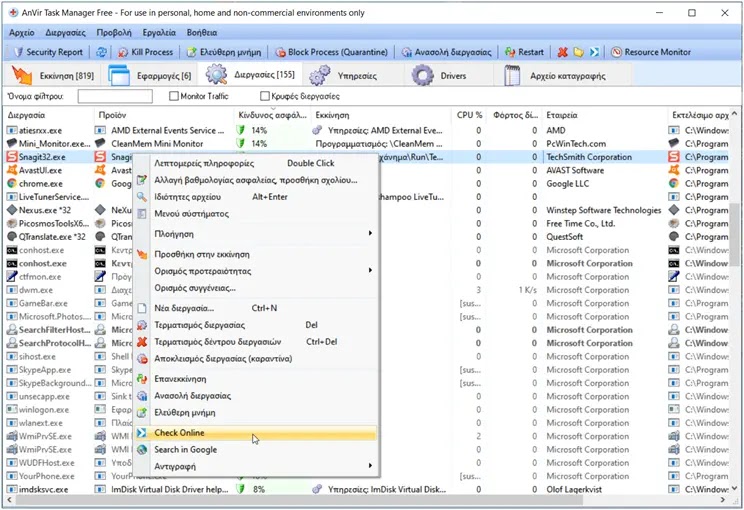Viewport: 744px width, 510px height.
Task: Click Ελεύθερη μνήμη in the toolbar
Action: click(223, 52)
